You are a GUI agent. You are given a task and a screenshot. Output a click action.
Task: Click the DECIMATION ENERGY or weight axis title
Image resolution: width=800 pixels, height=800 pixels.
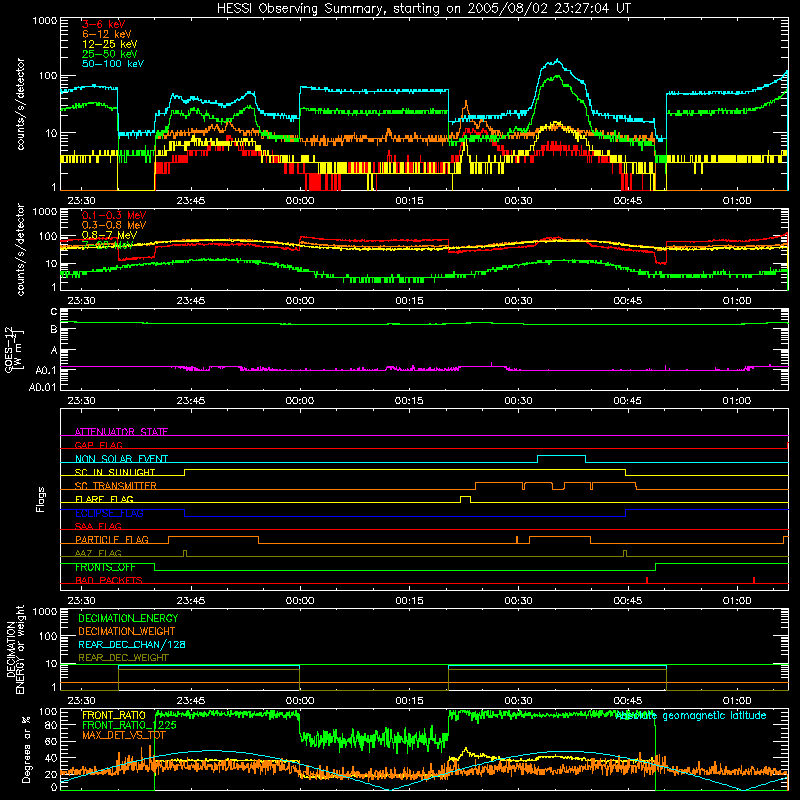(15, 649)
